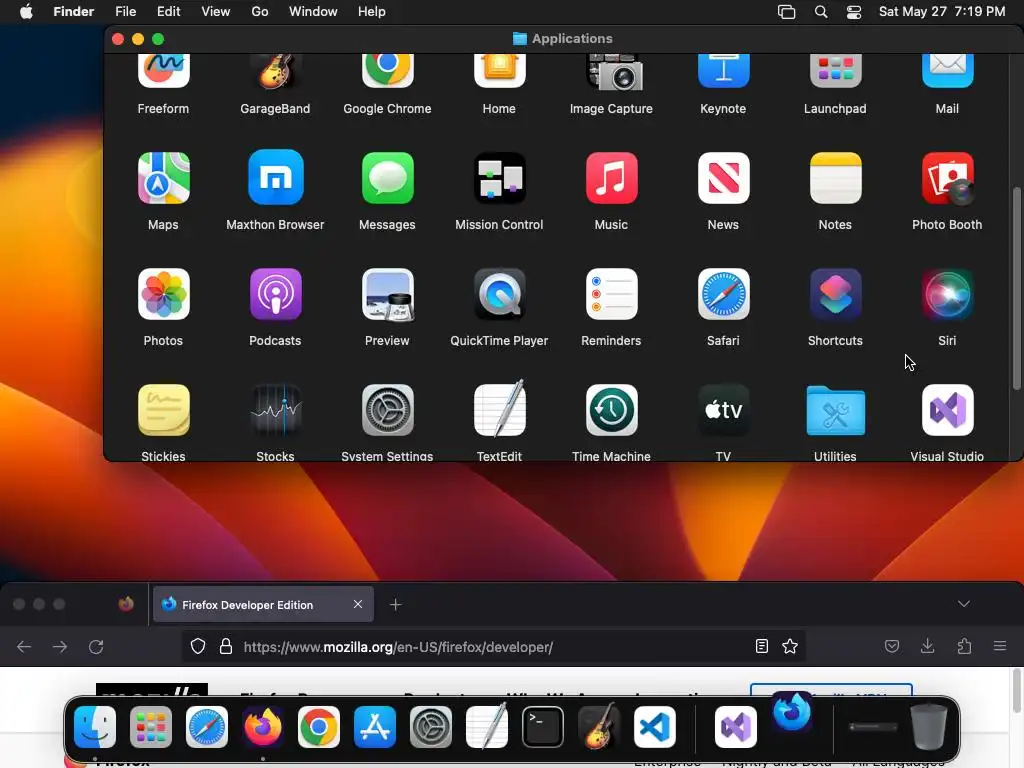
Task: Select the Mail app icon
Action: pyautogui.click(x=947, y=71)
